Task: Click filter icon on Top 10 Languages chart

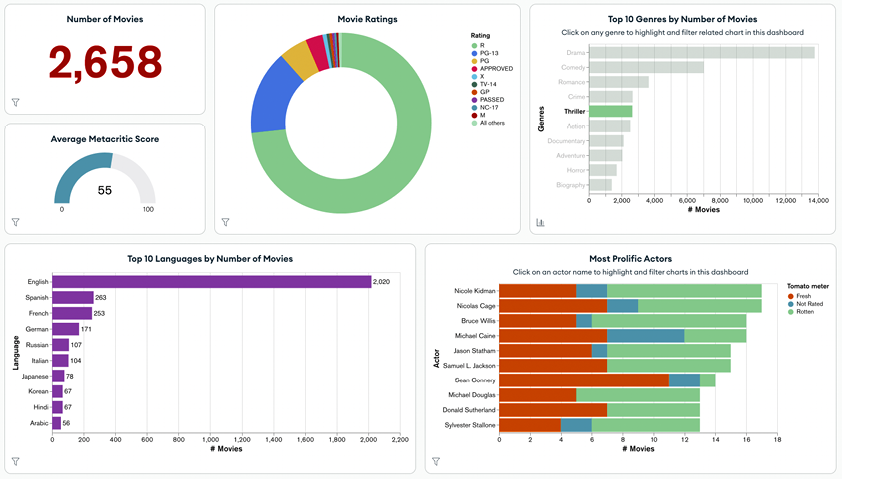Action: point(16,461)
